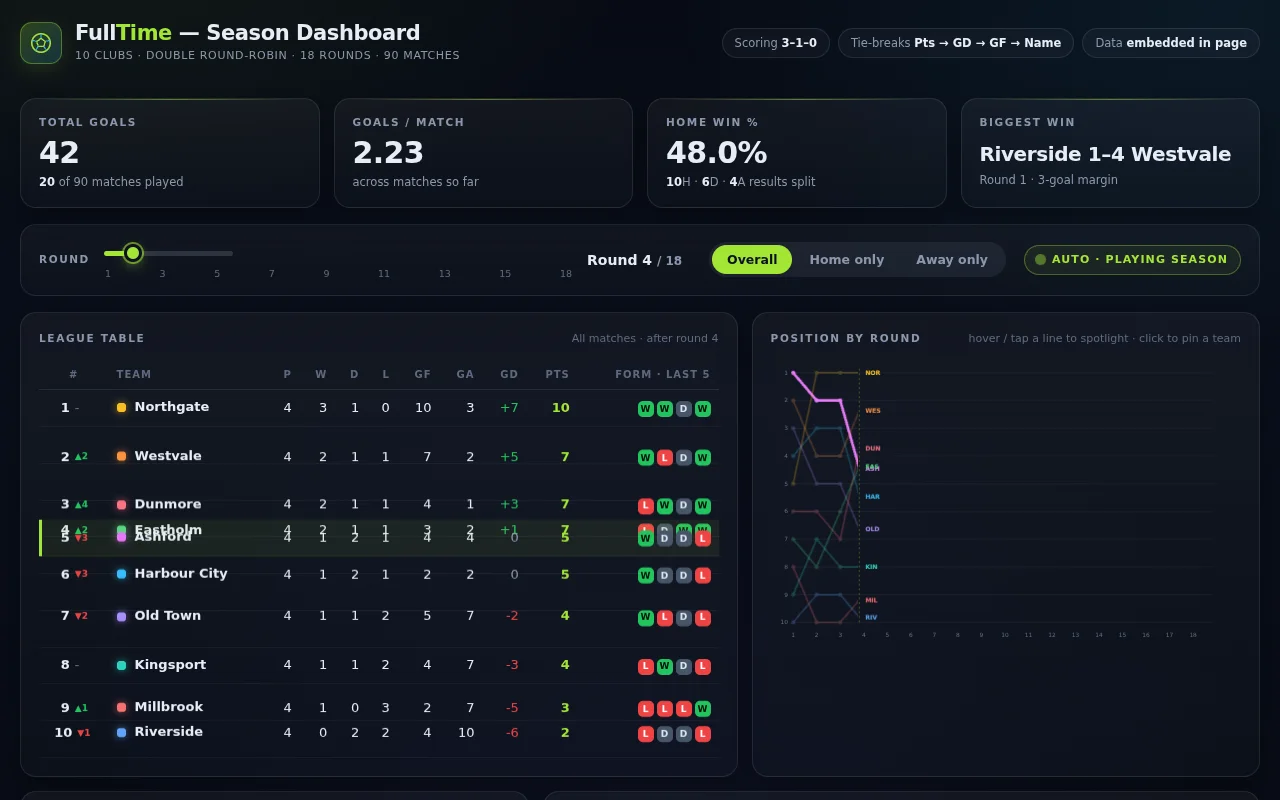Viewport: 1280px width, 800px height.
Task: Click the teal dot beside Kingsport
Action: (x=121, y=665)
